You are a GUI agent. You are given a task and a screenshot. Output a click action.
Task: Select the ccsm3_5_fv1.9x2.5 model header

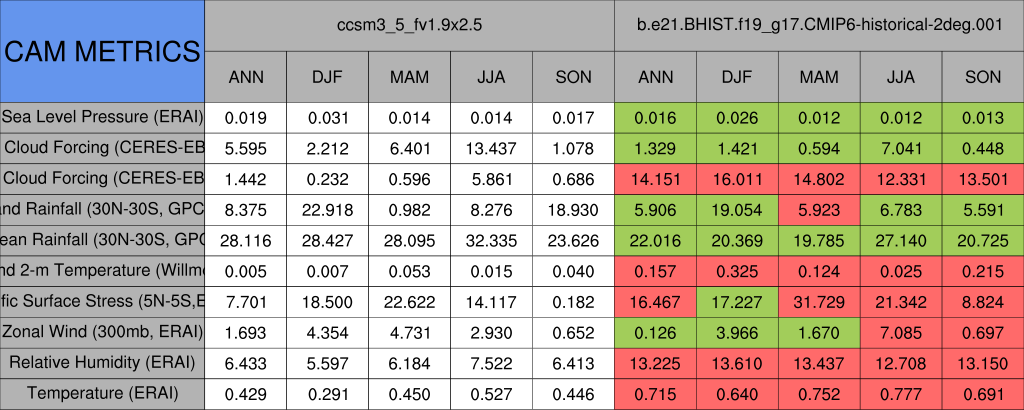409,24
